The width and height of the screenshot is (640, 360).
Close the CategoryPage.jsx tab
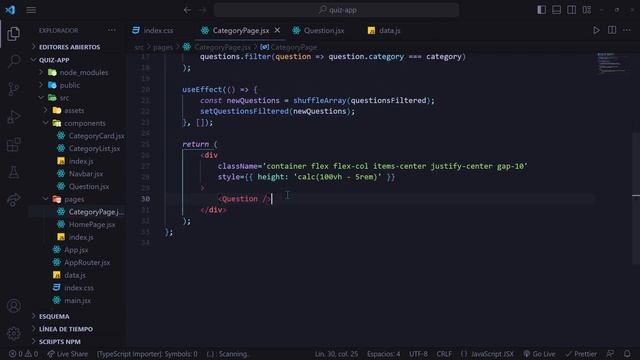coord(277,30)
